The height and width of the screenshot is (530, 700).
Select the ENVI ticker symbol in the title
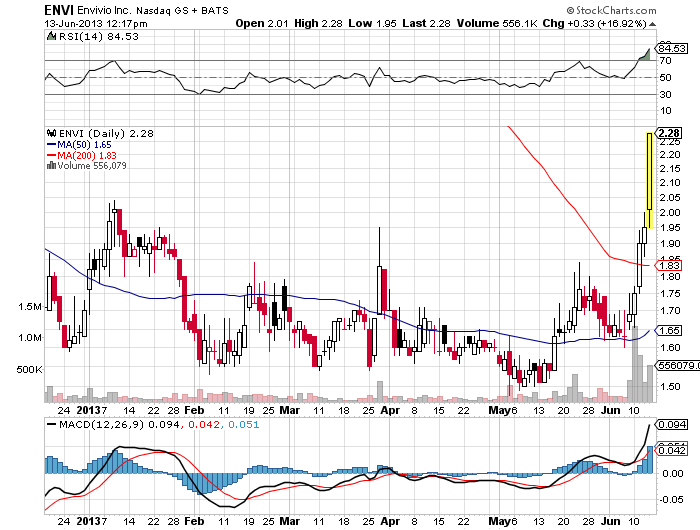(x=59, y=10)
